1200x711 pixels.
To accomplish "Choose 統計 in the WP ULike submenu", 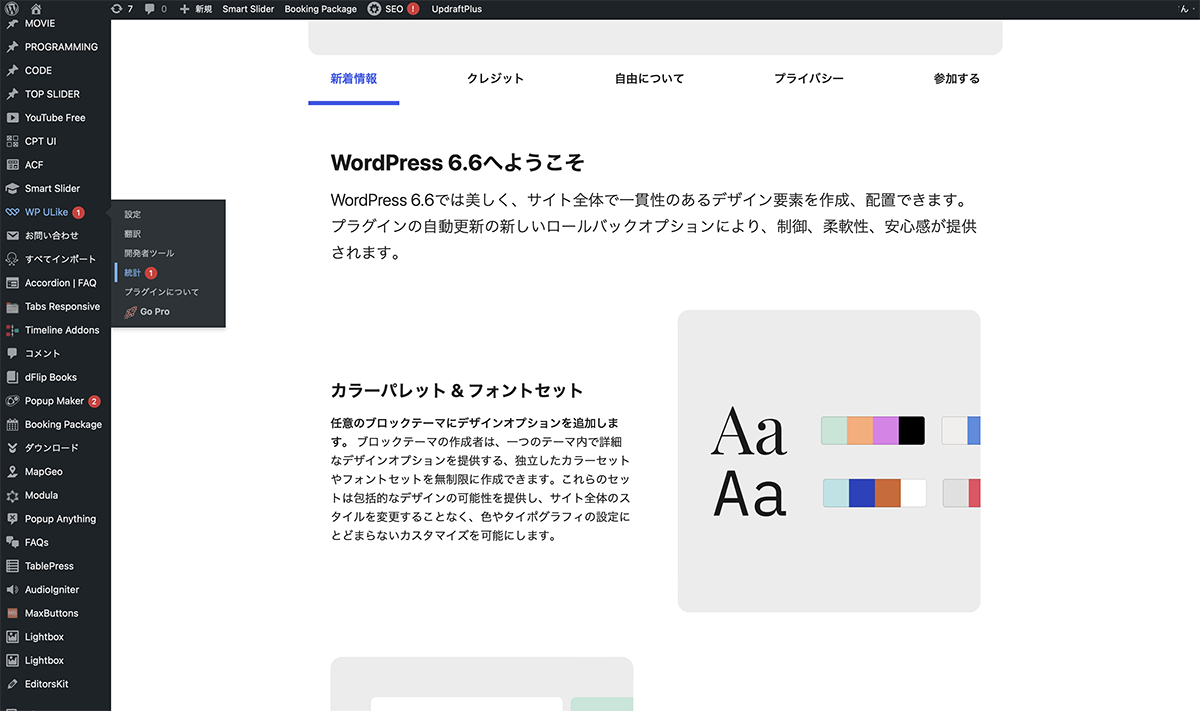I will tap(133, 273).
